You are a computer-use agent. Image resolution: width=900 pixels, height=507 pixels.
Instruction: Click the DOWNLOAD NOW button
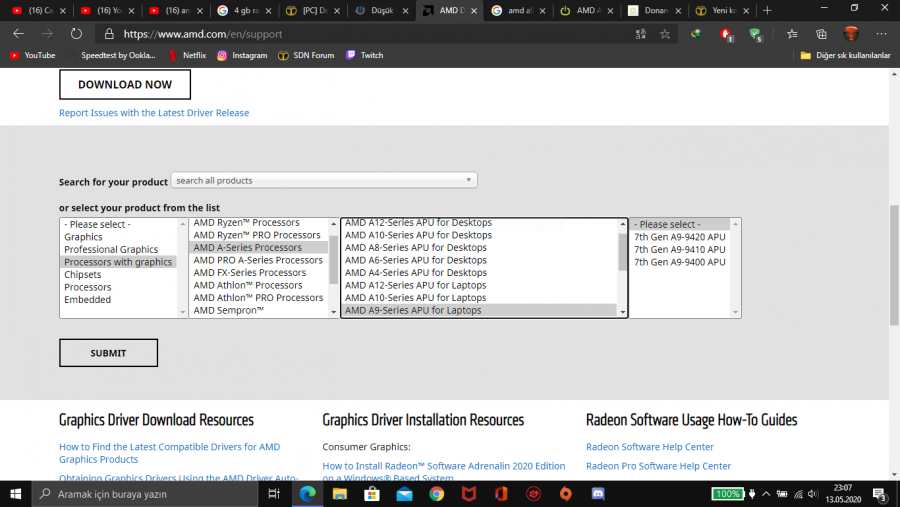(x=125, y=84)
